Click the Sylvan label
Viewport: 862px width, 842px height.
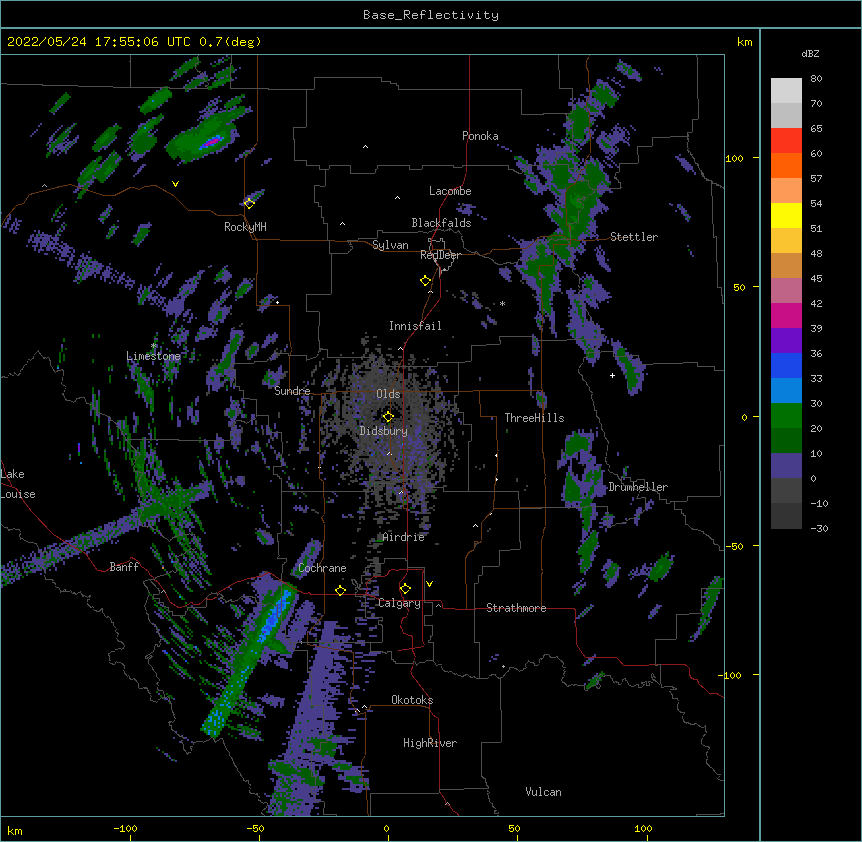(390, 245)
